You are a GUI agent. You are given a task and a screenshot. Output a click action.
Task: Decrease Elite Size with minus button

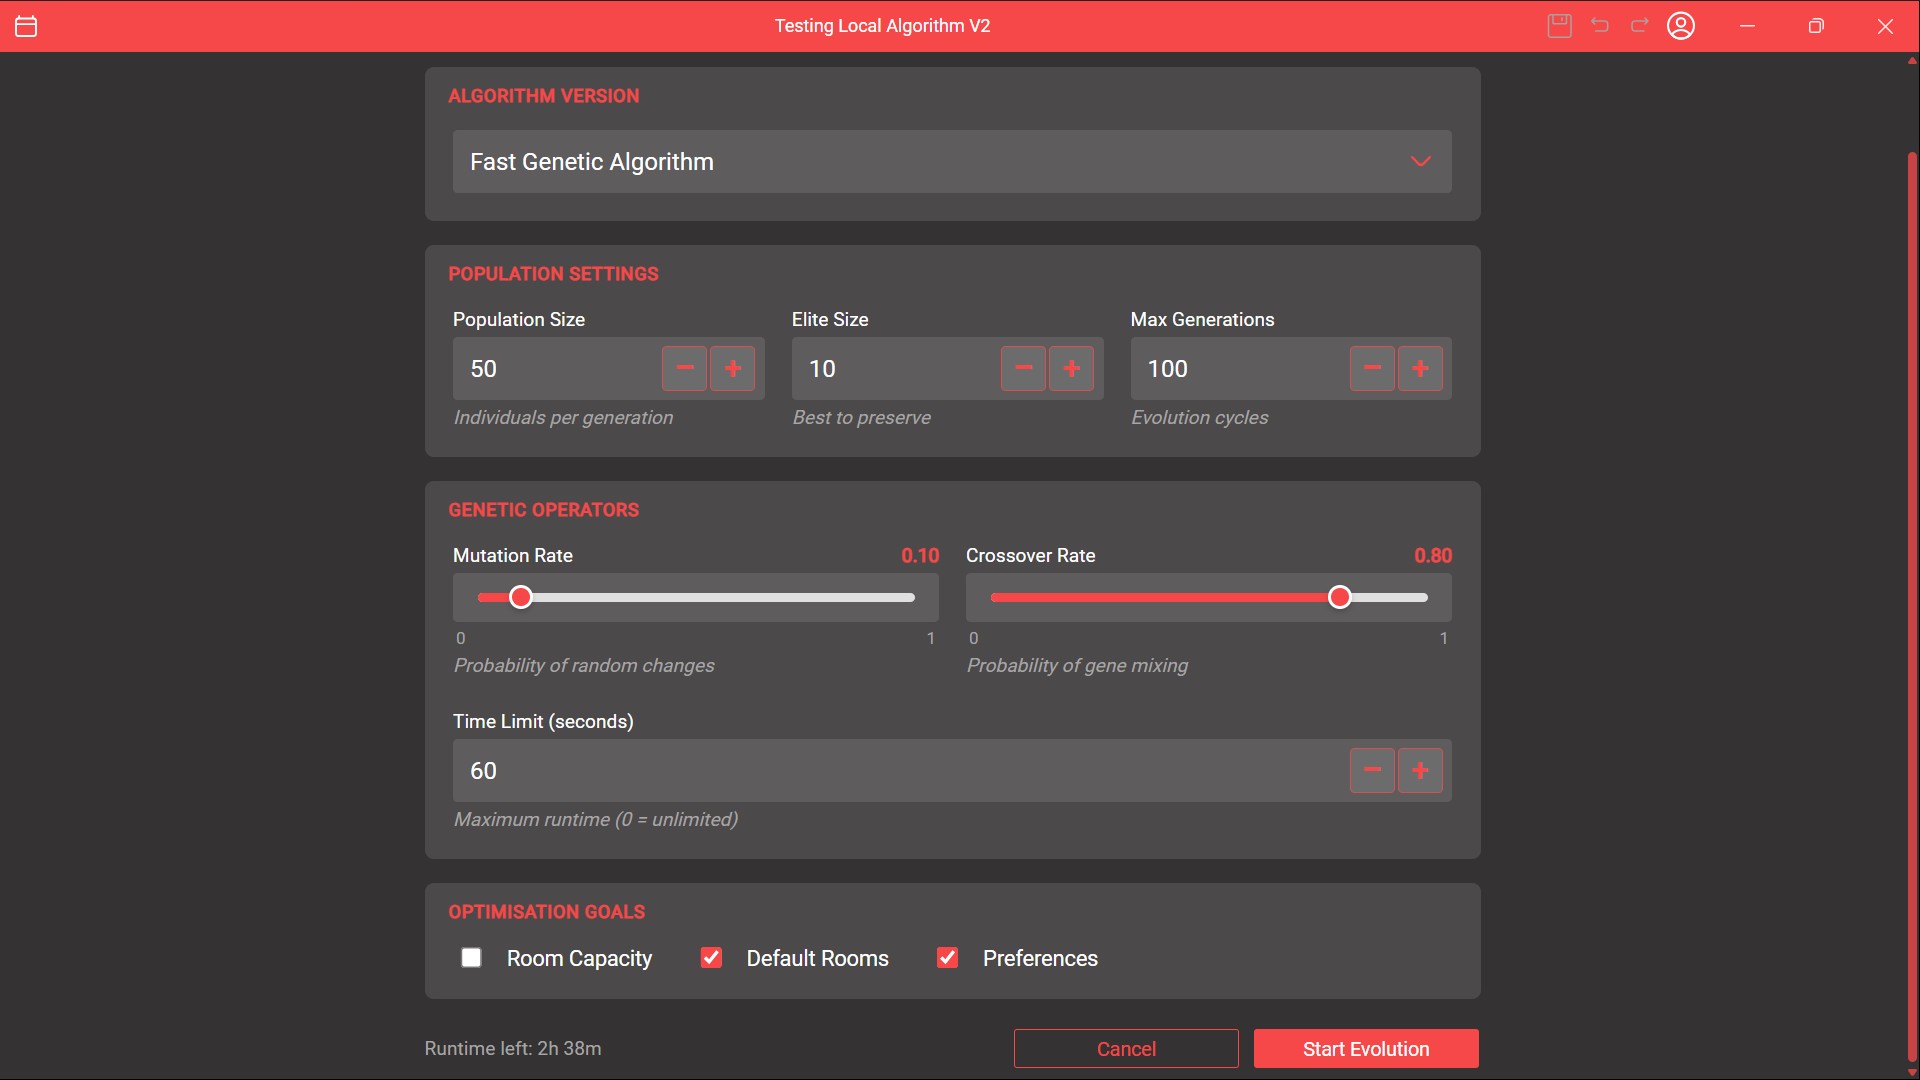(1023, 369)
